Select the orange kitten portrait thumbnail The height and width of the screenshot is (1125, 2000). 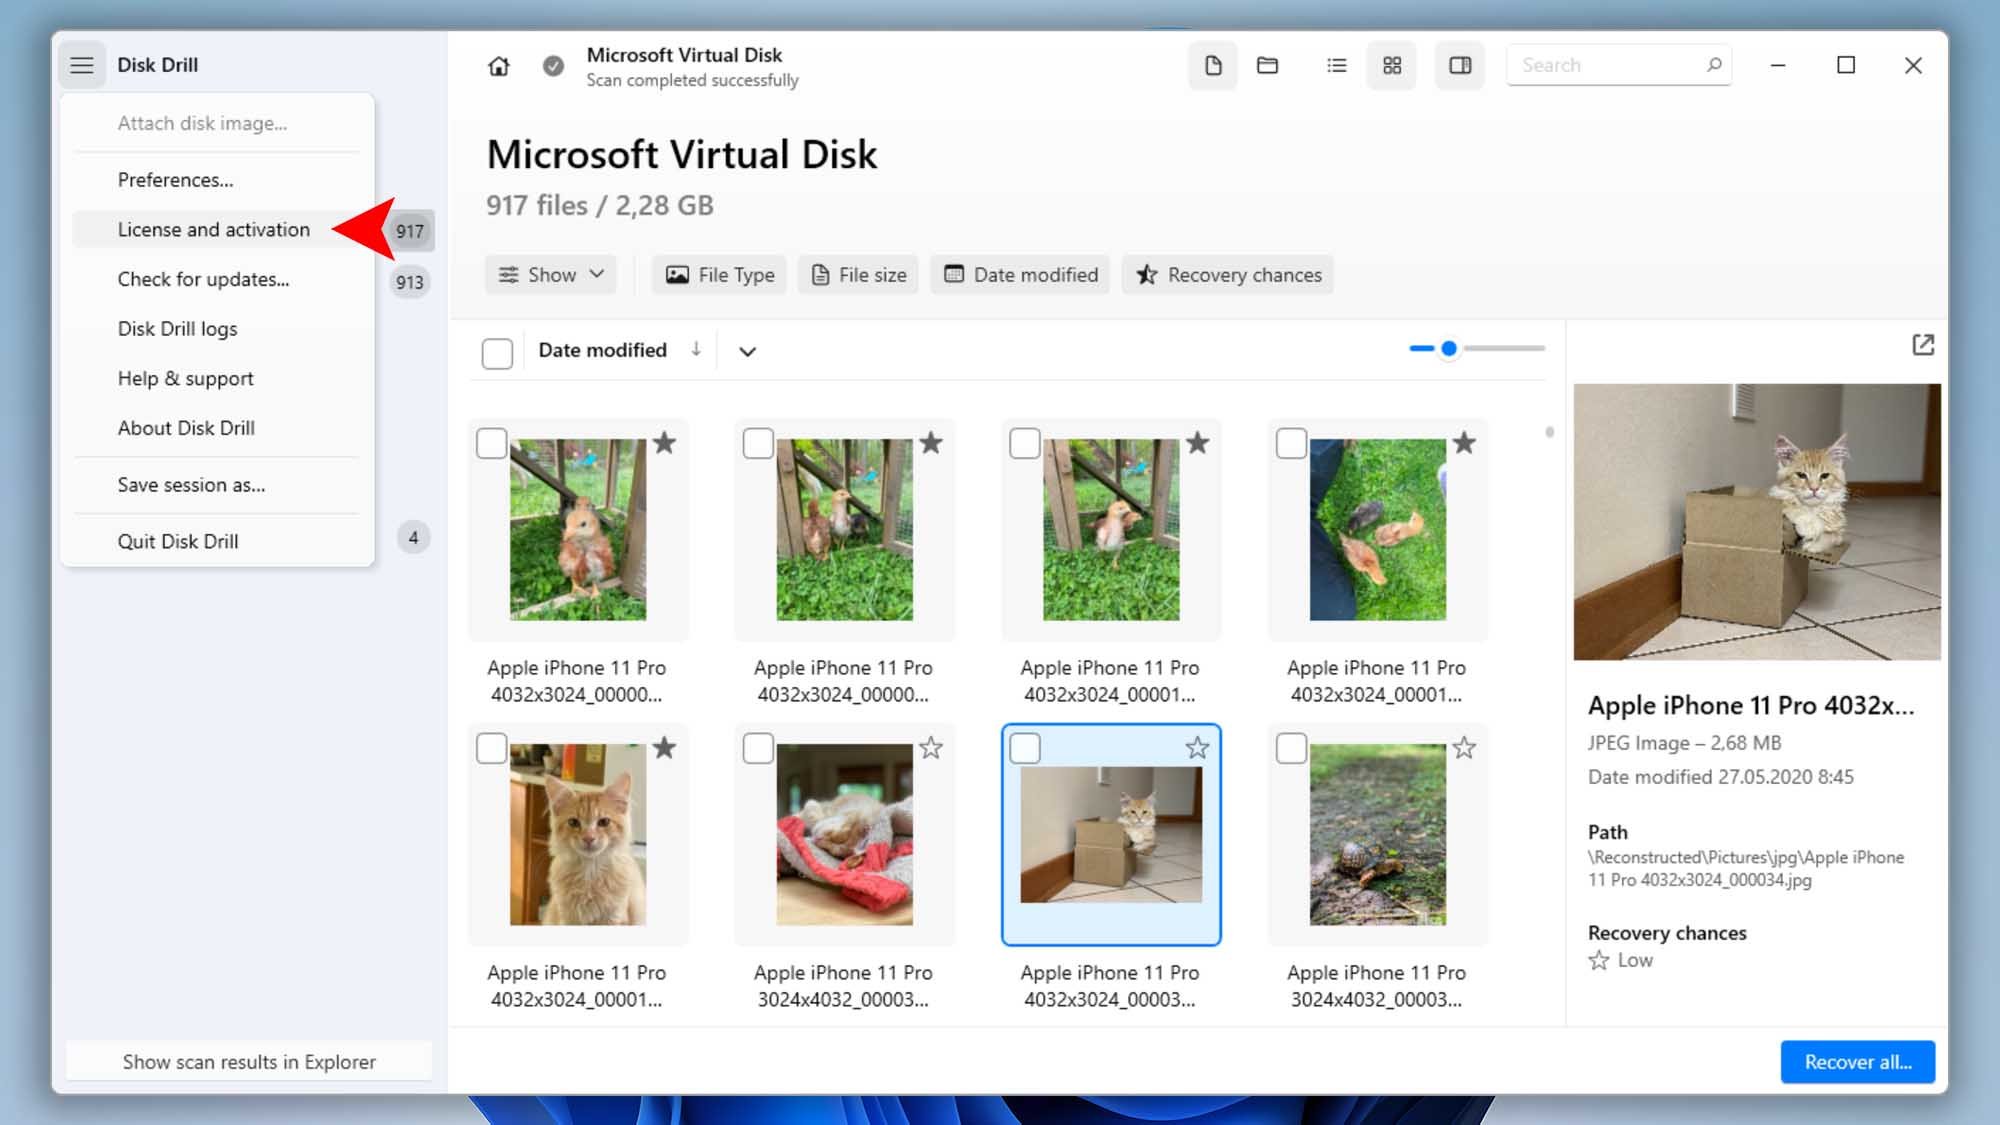(578, 834)
